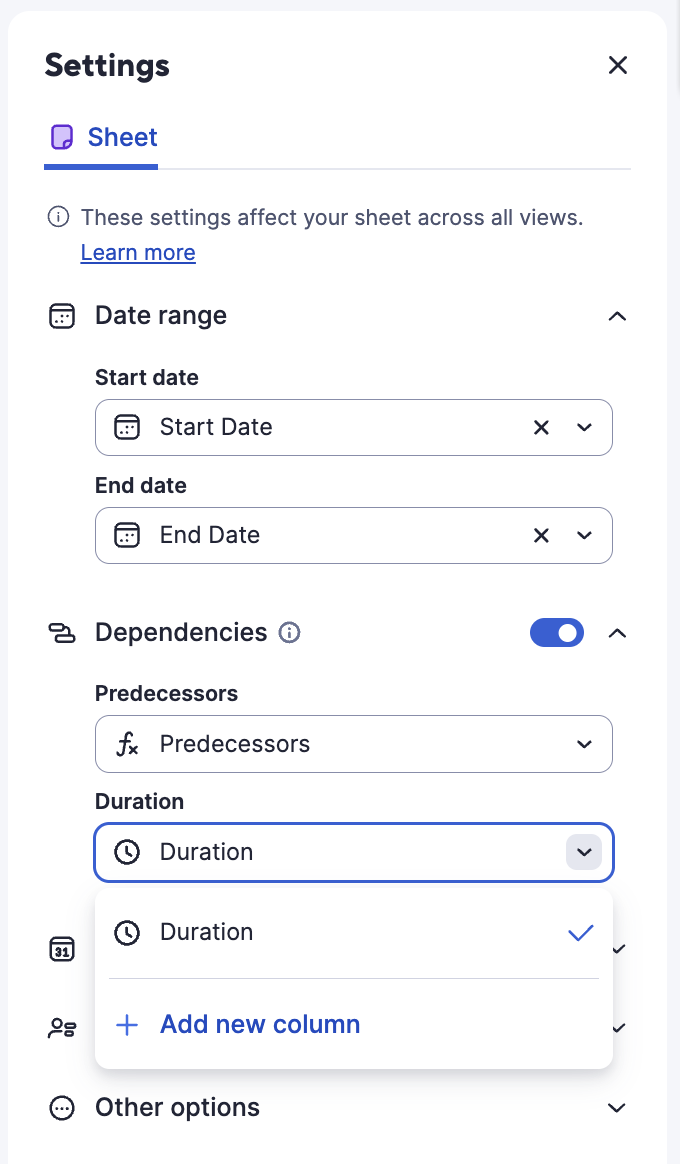Collapse the Date range section
Screen dimensions: 680x1164
coord(617,315)
